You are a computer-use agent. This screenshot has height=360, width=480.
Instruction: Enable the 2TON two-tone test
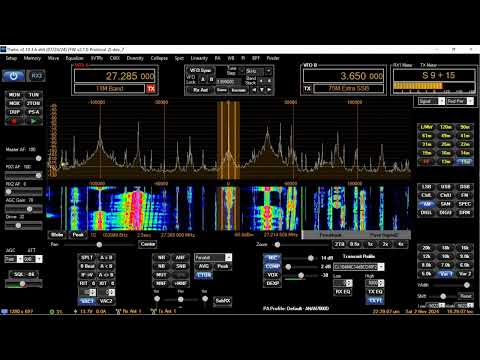click(34, 103)
